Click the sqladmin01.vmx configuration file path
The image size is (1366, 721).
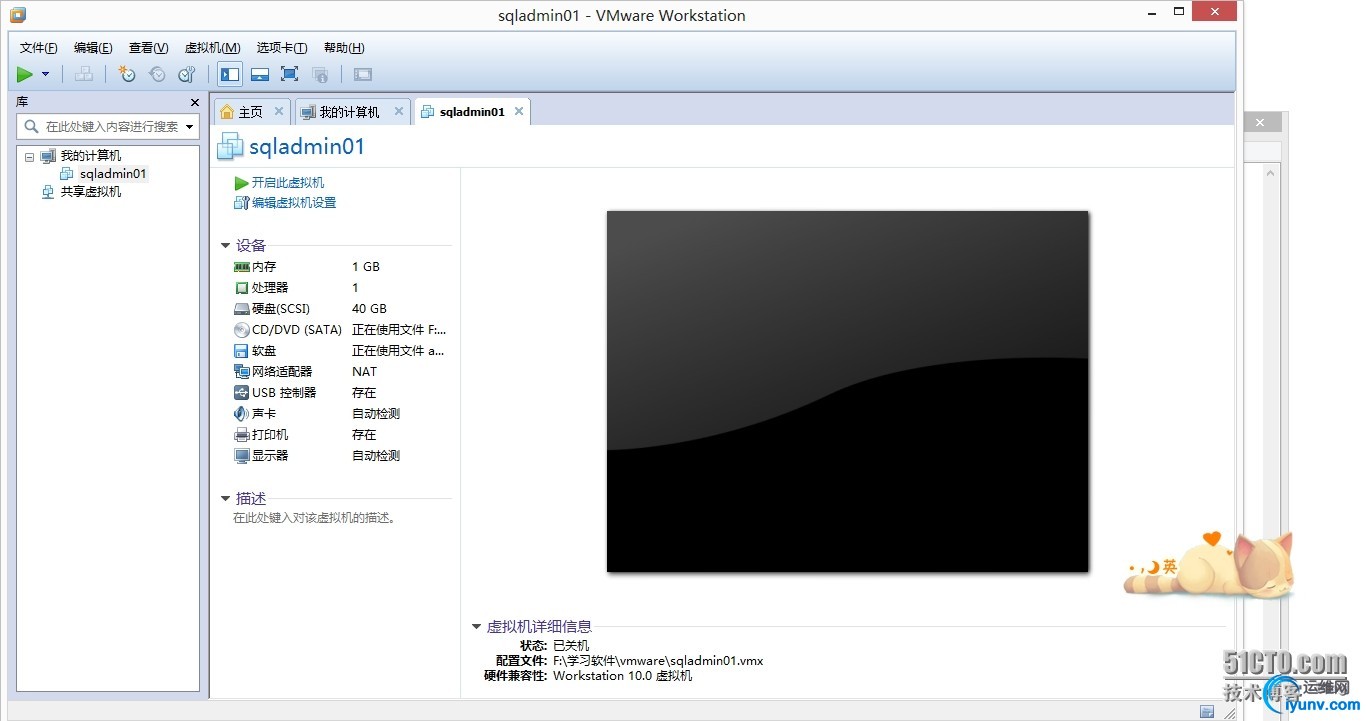(658, 661)
